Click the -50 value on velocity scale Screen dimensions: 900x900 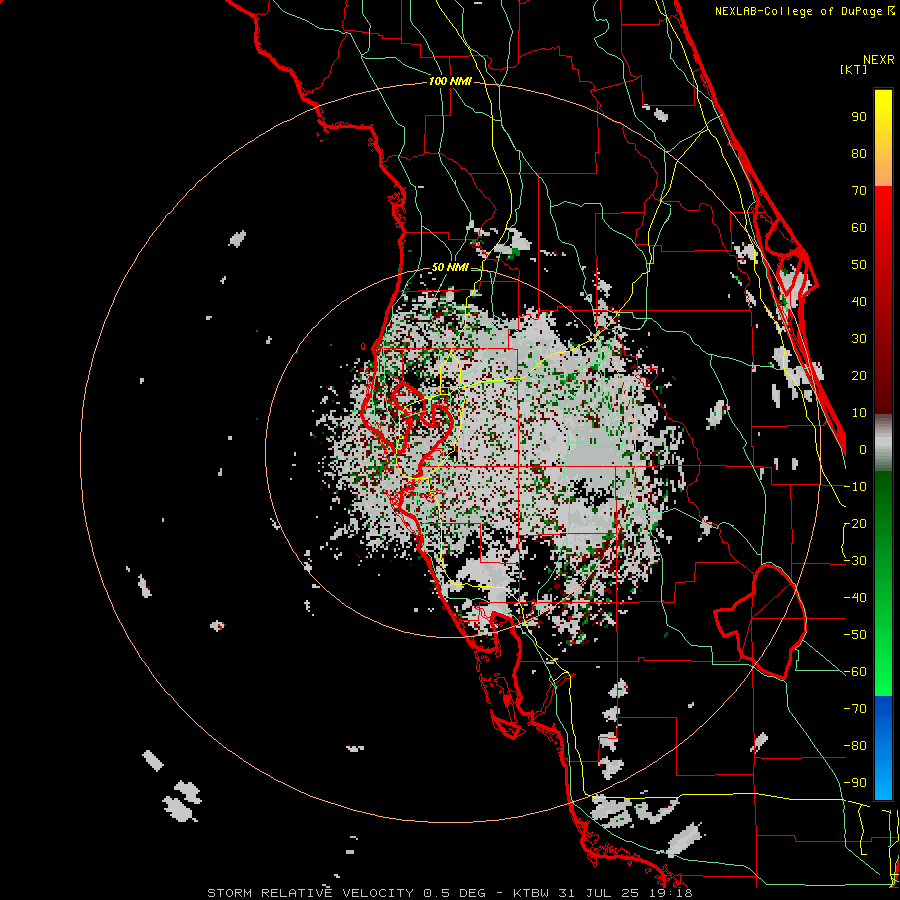855,635
